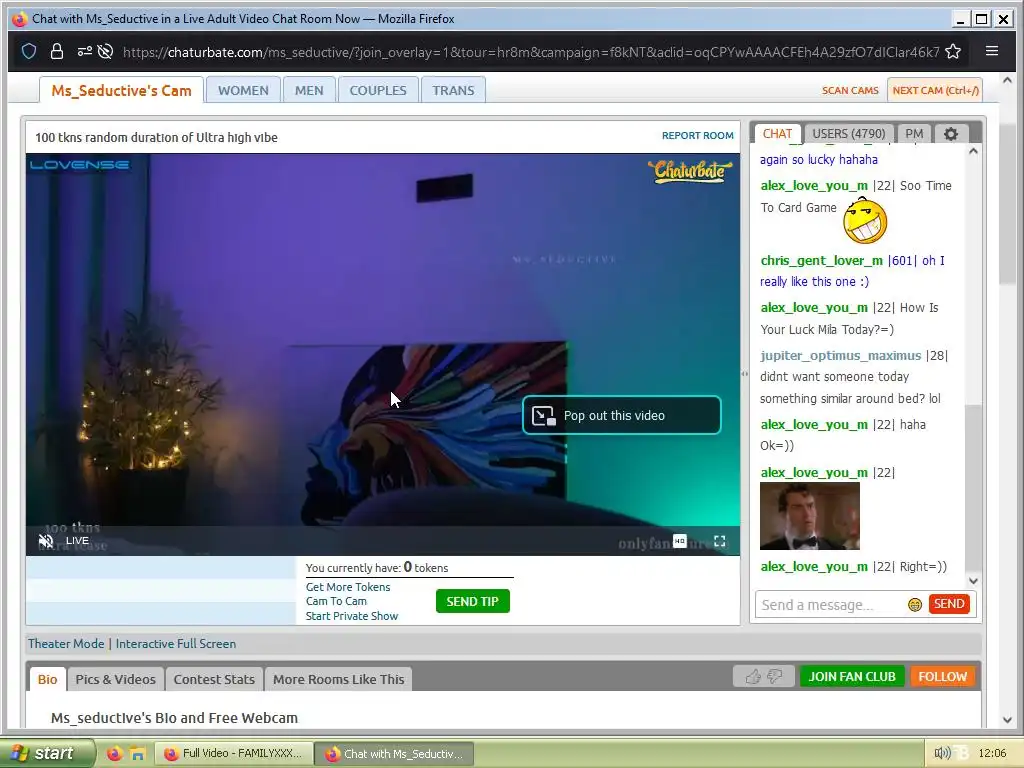This screenshot has height=768, width=1024.
Task: Click the Theater Mode link
Action: click(x=66, y=643)
